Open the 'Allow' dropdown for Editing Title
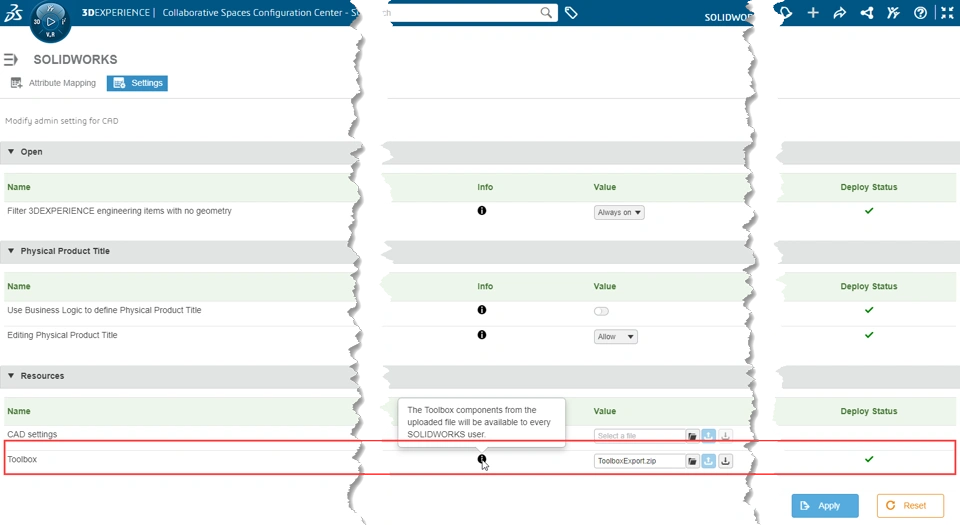This screenshot has height=525, width=960. tap(616, 337)
